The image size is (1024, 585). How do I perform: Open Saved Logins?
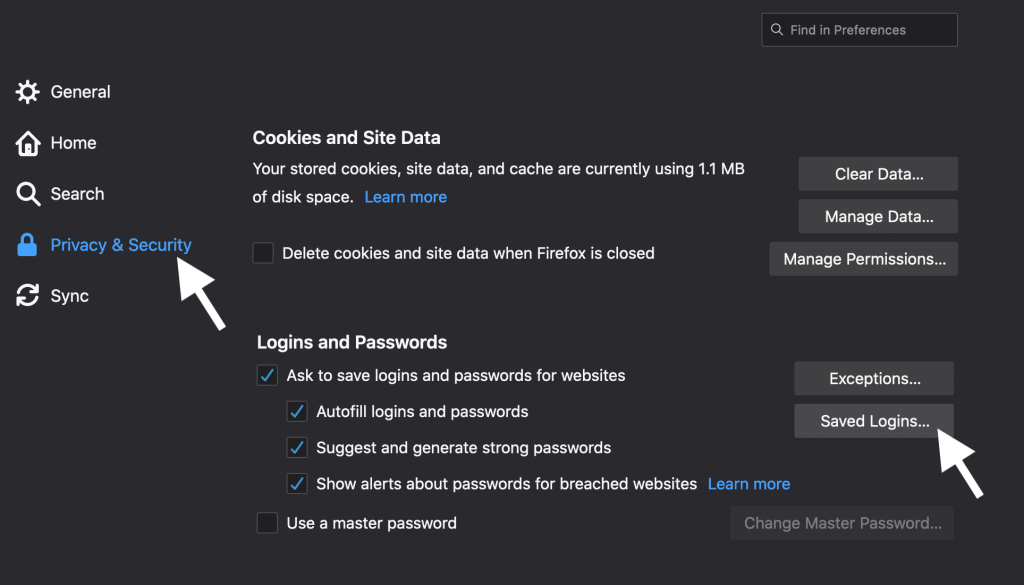874,421
